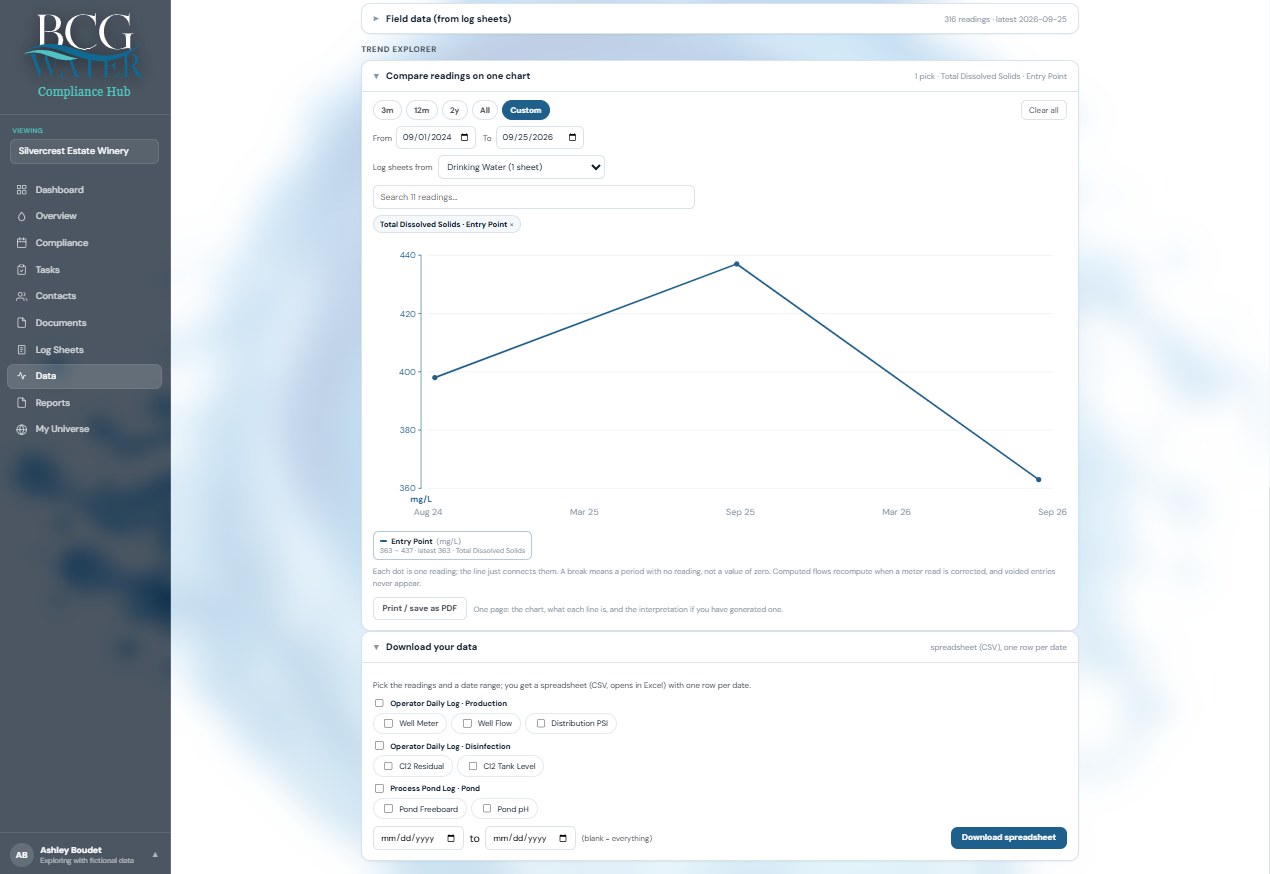The height and width of the screenshot is (874, 1270).
Task: Go to Log Sheets in sidebar
Action: tap(84, 350)
